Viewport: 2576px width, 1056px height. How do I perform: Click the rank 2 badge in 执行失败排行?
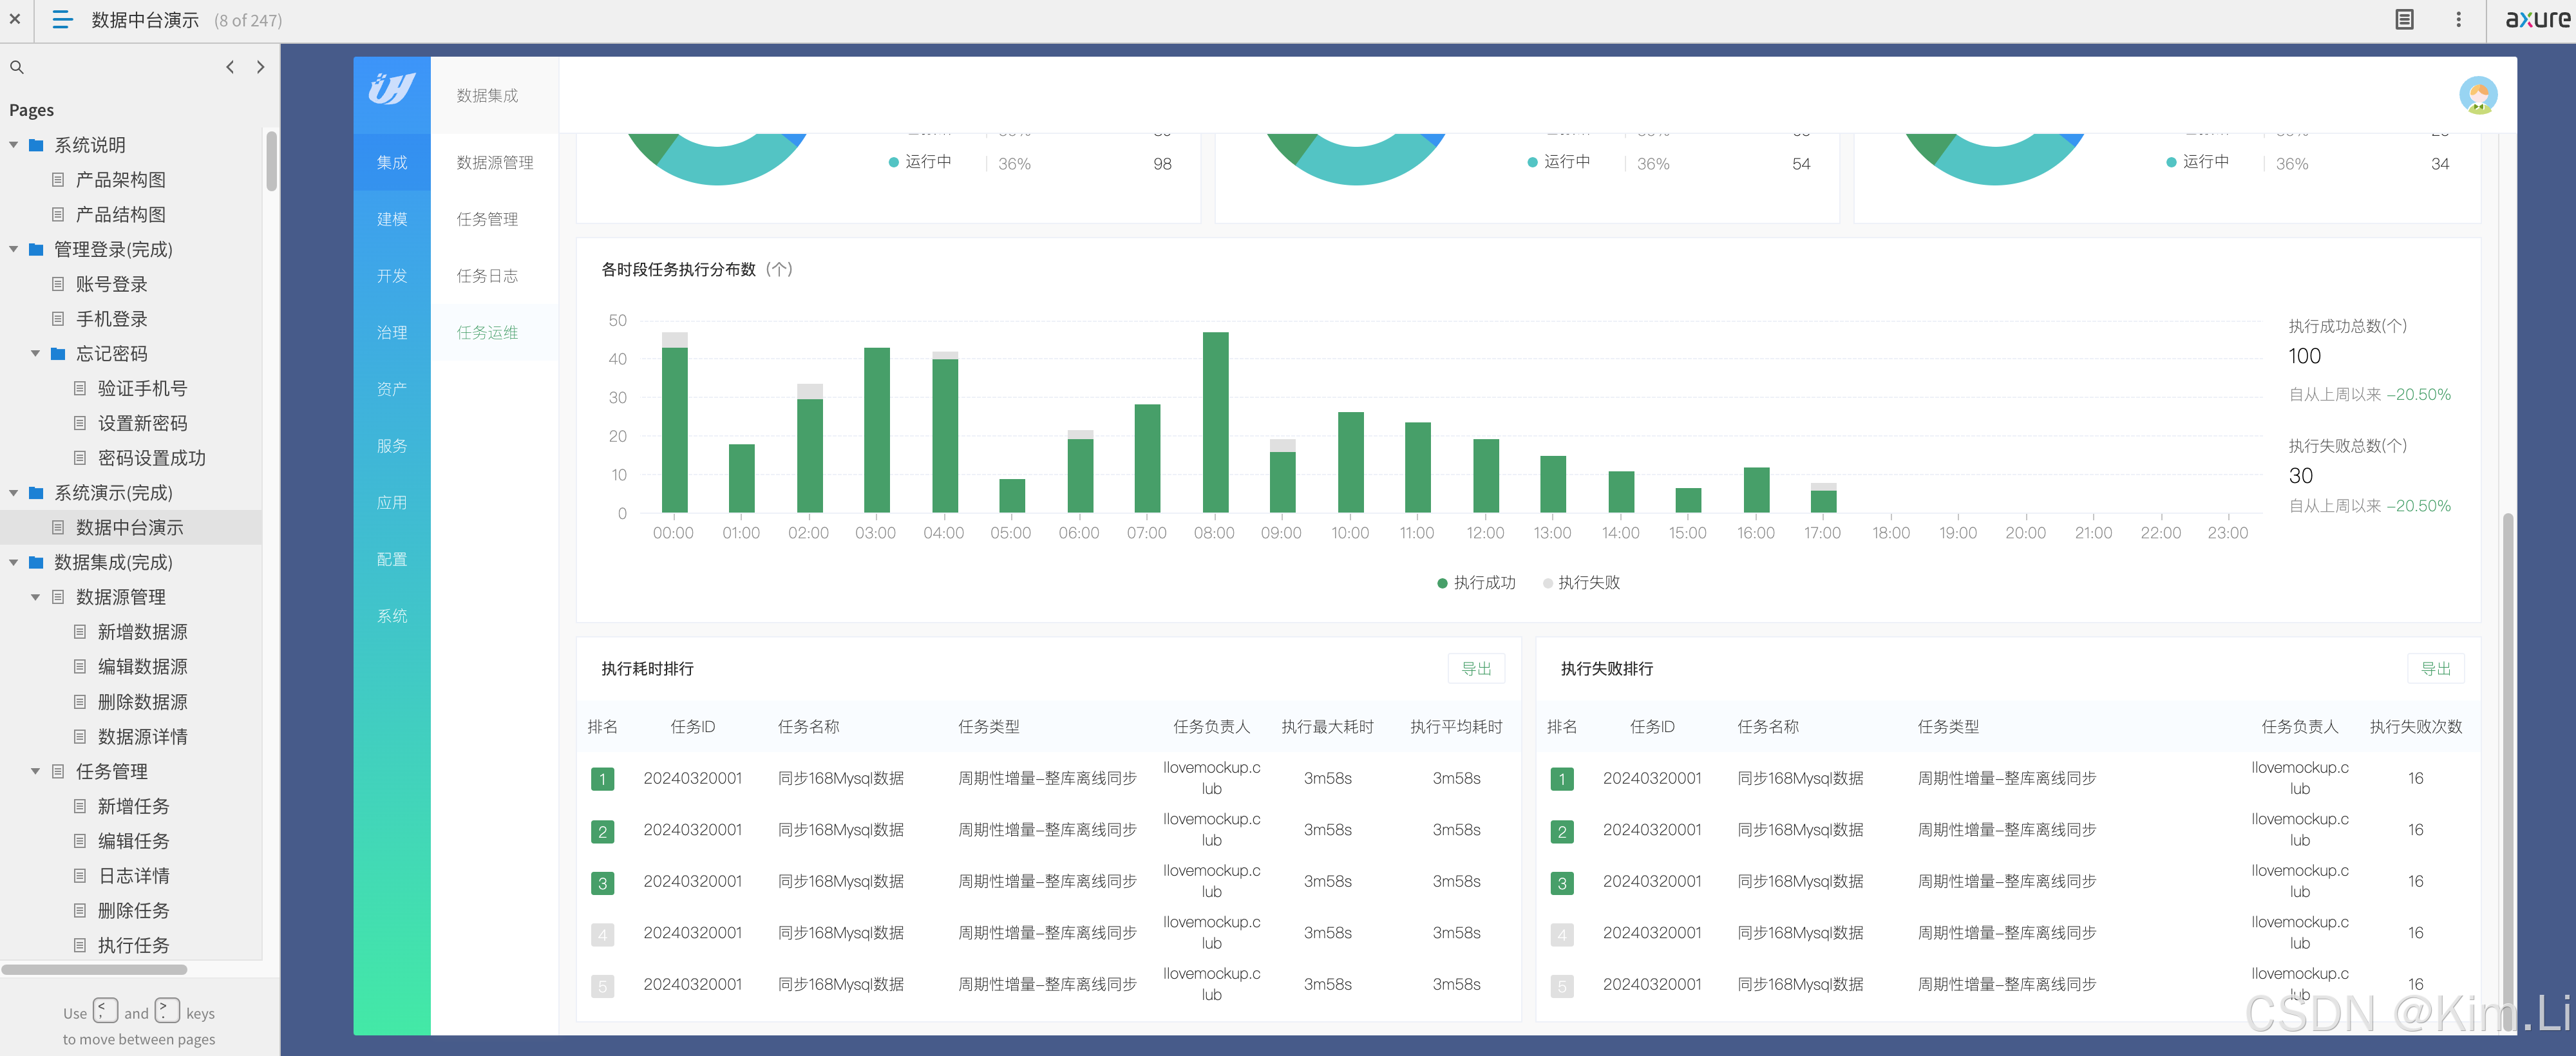point(1562,831)
